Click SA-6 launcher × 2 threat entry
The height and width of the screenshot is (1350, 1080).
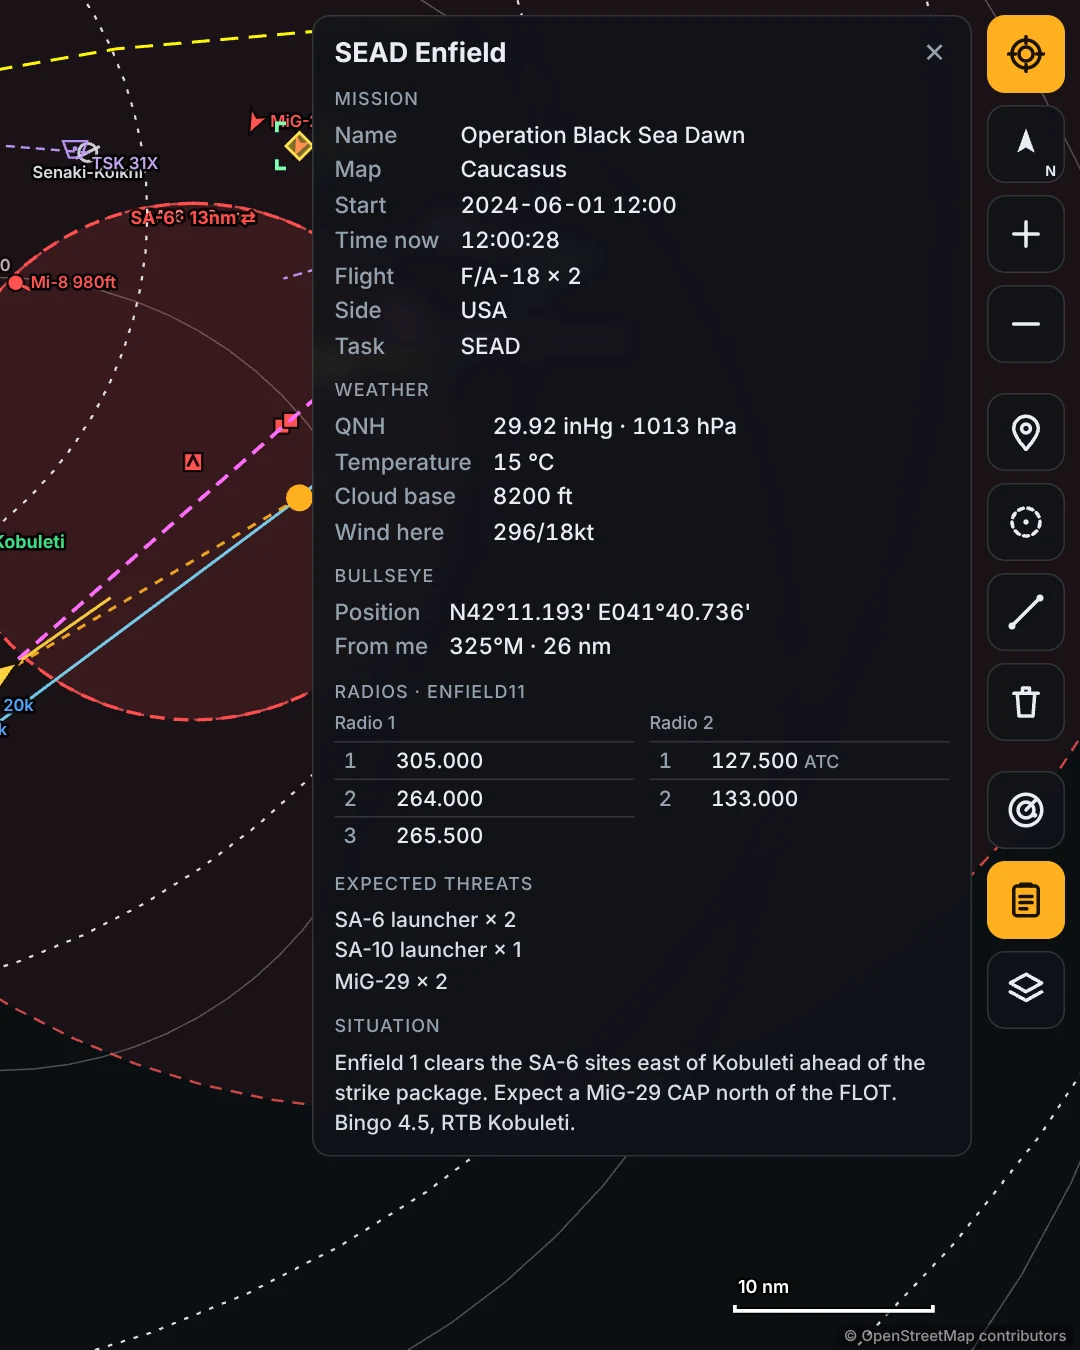[425, 919]
